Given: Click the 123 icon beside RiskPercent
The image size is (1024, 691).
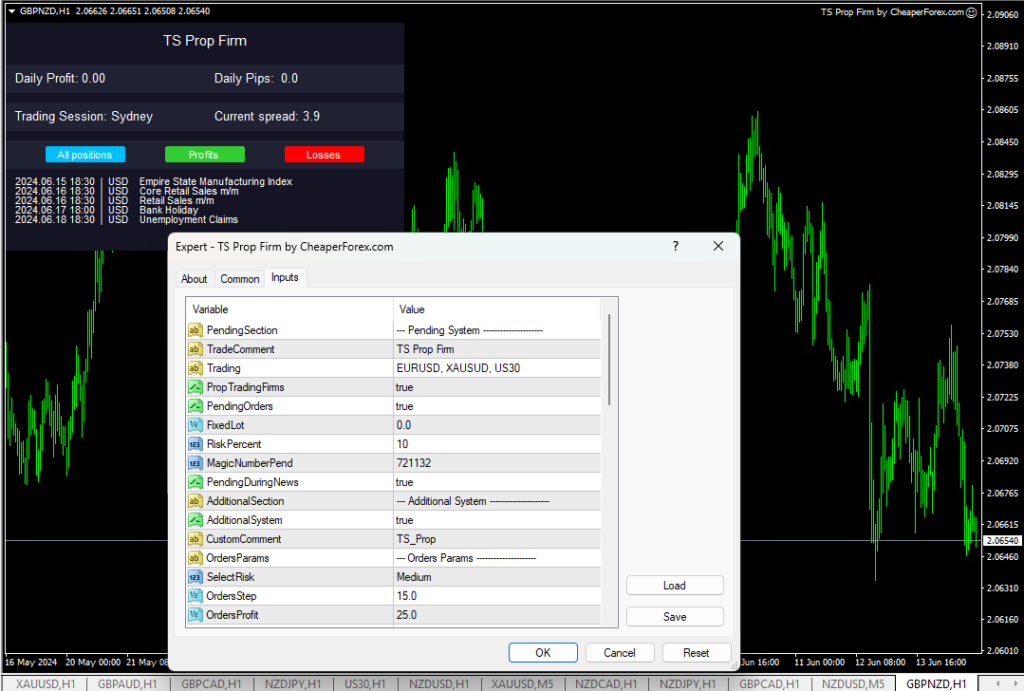Looking at the screenshot, I should pos(194,444).
